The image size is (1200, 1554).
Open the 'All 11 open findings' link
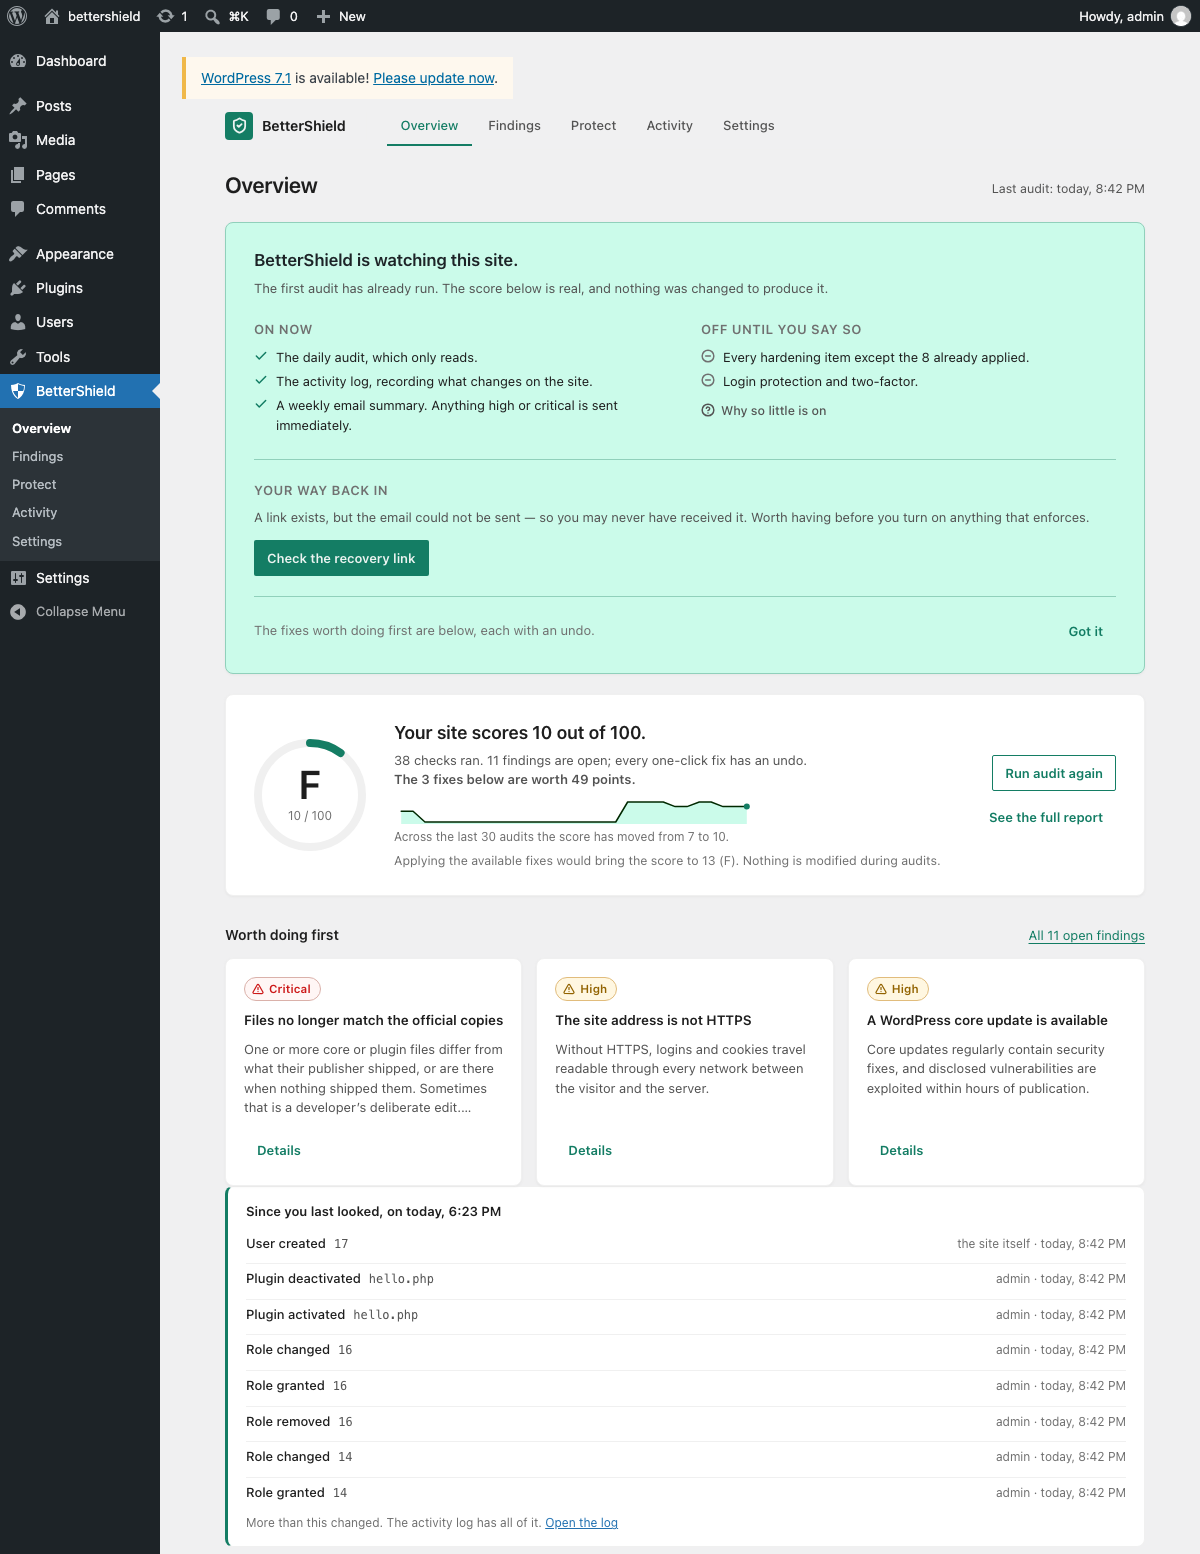click(1086, 935)
